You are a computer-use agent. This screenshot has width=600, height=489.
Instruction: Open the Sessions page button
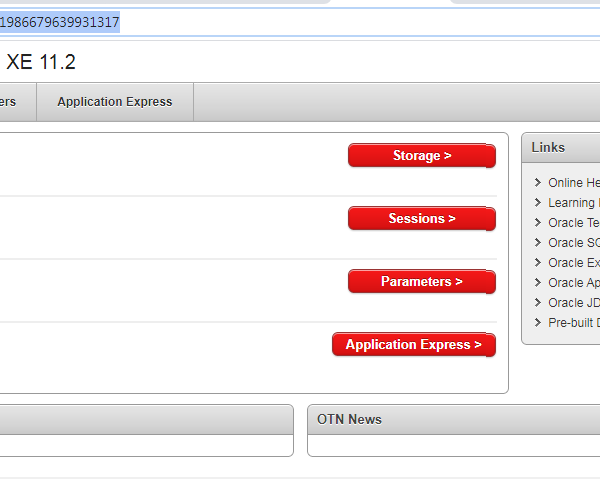click(422, 218)
